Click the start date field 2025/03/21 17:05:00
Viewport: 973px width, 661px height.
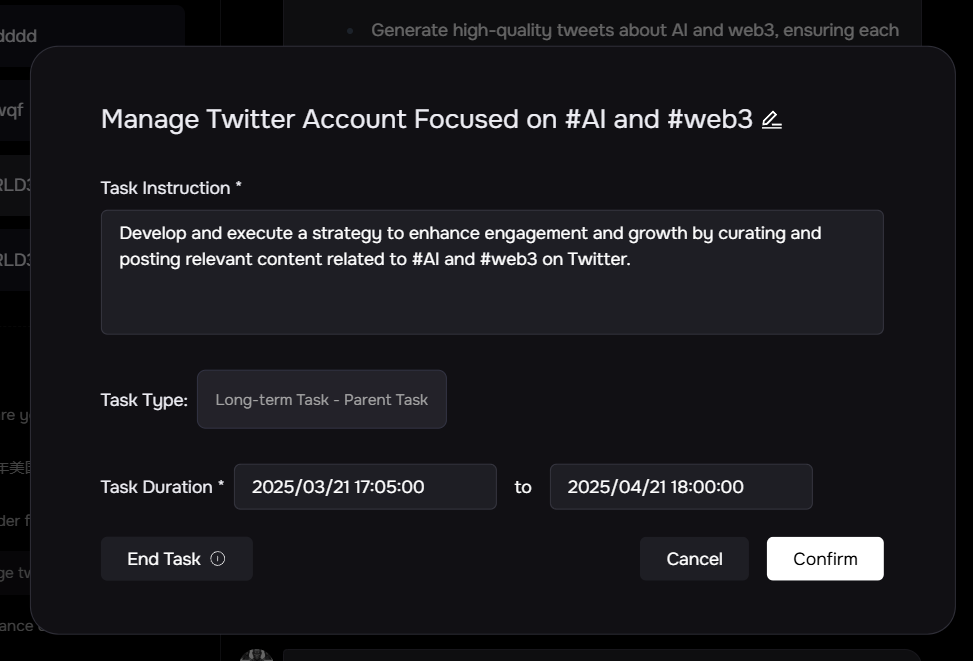[365, 487]
